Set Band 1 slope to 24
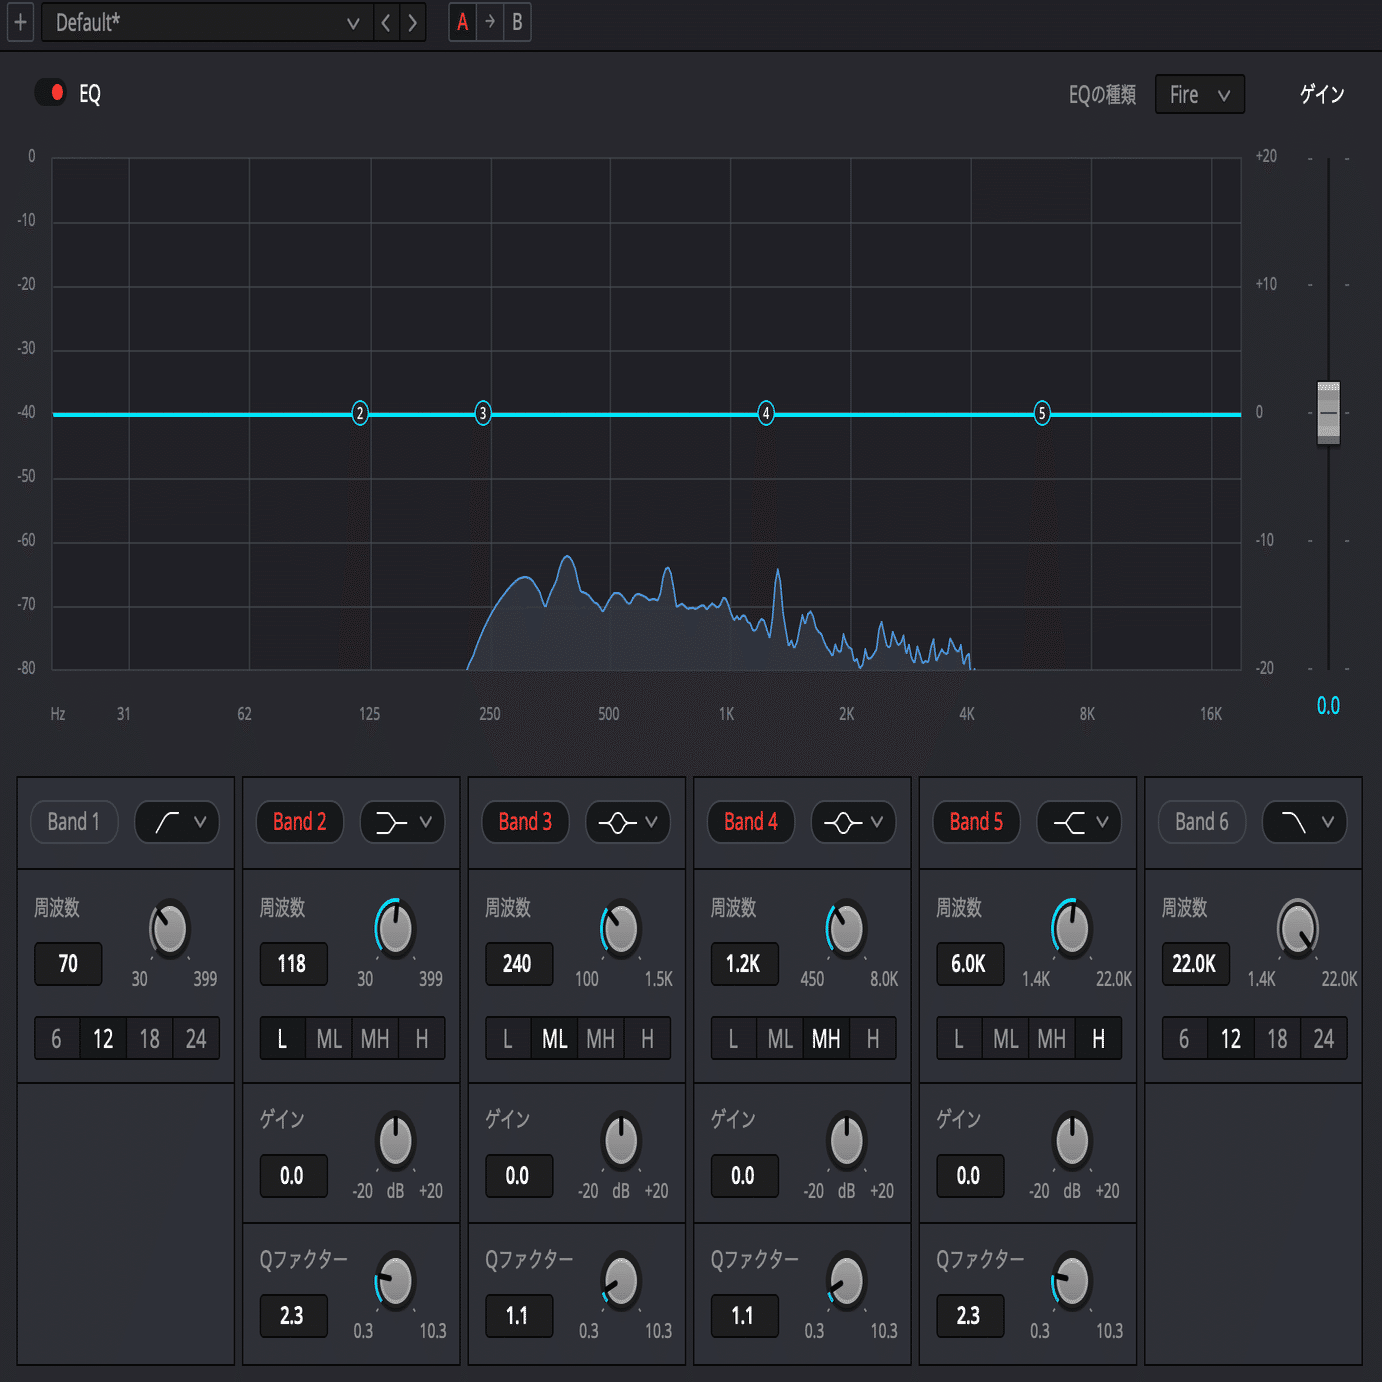Image resolution: width=1382 pixels, height=1382 pixels. [x=196, y=1039]
